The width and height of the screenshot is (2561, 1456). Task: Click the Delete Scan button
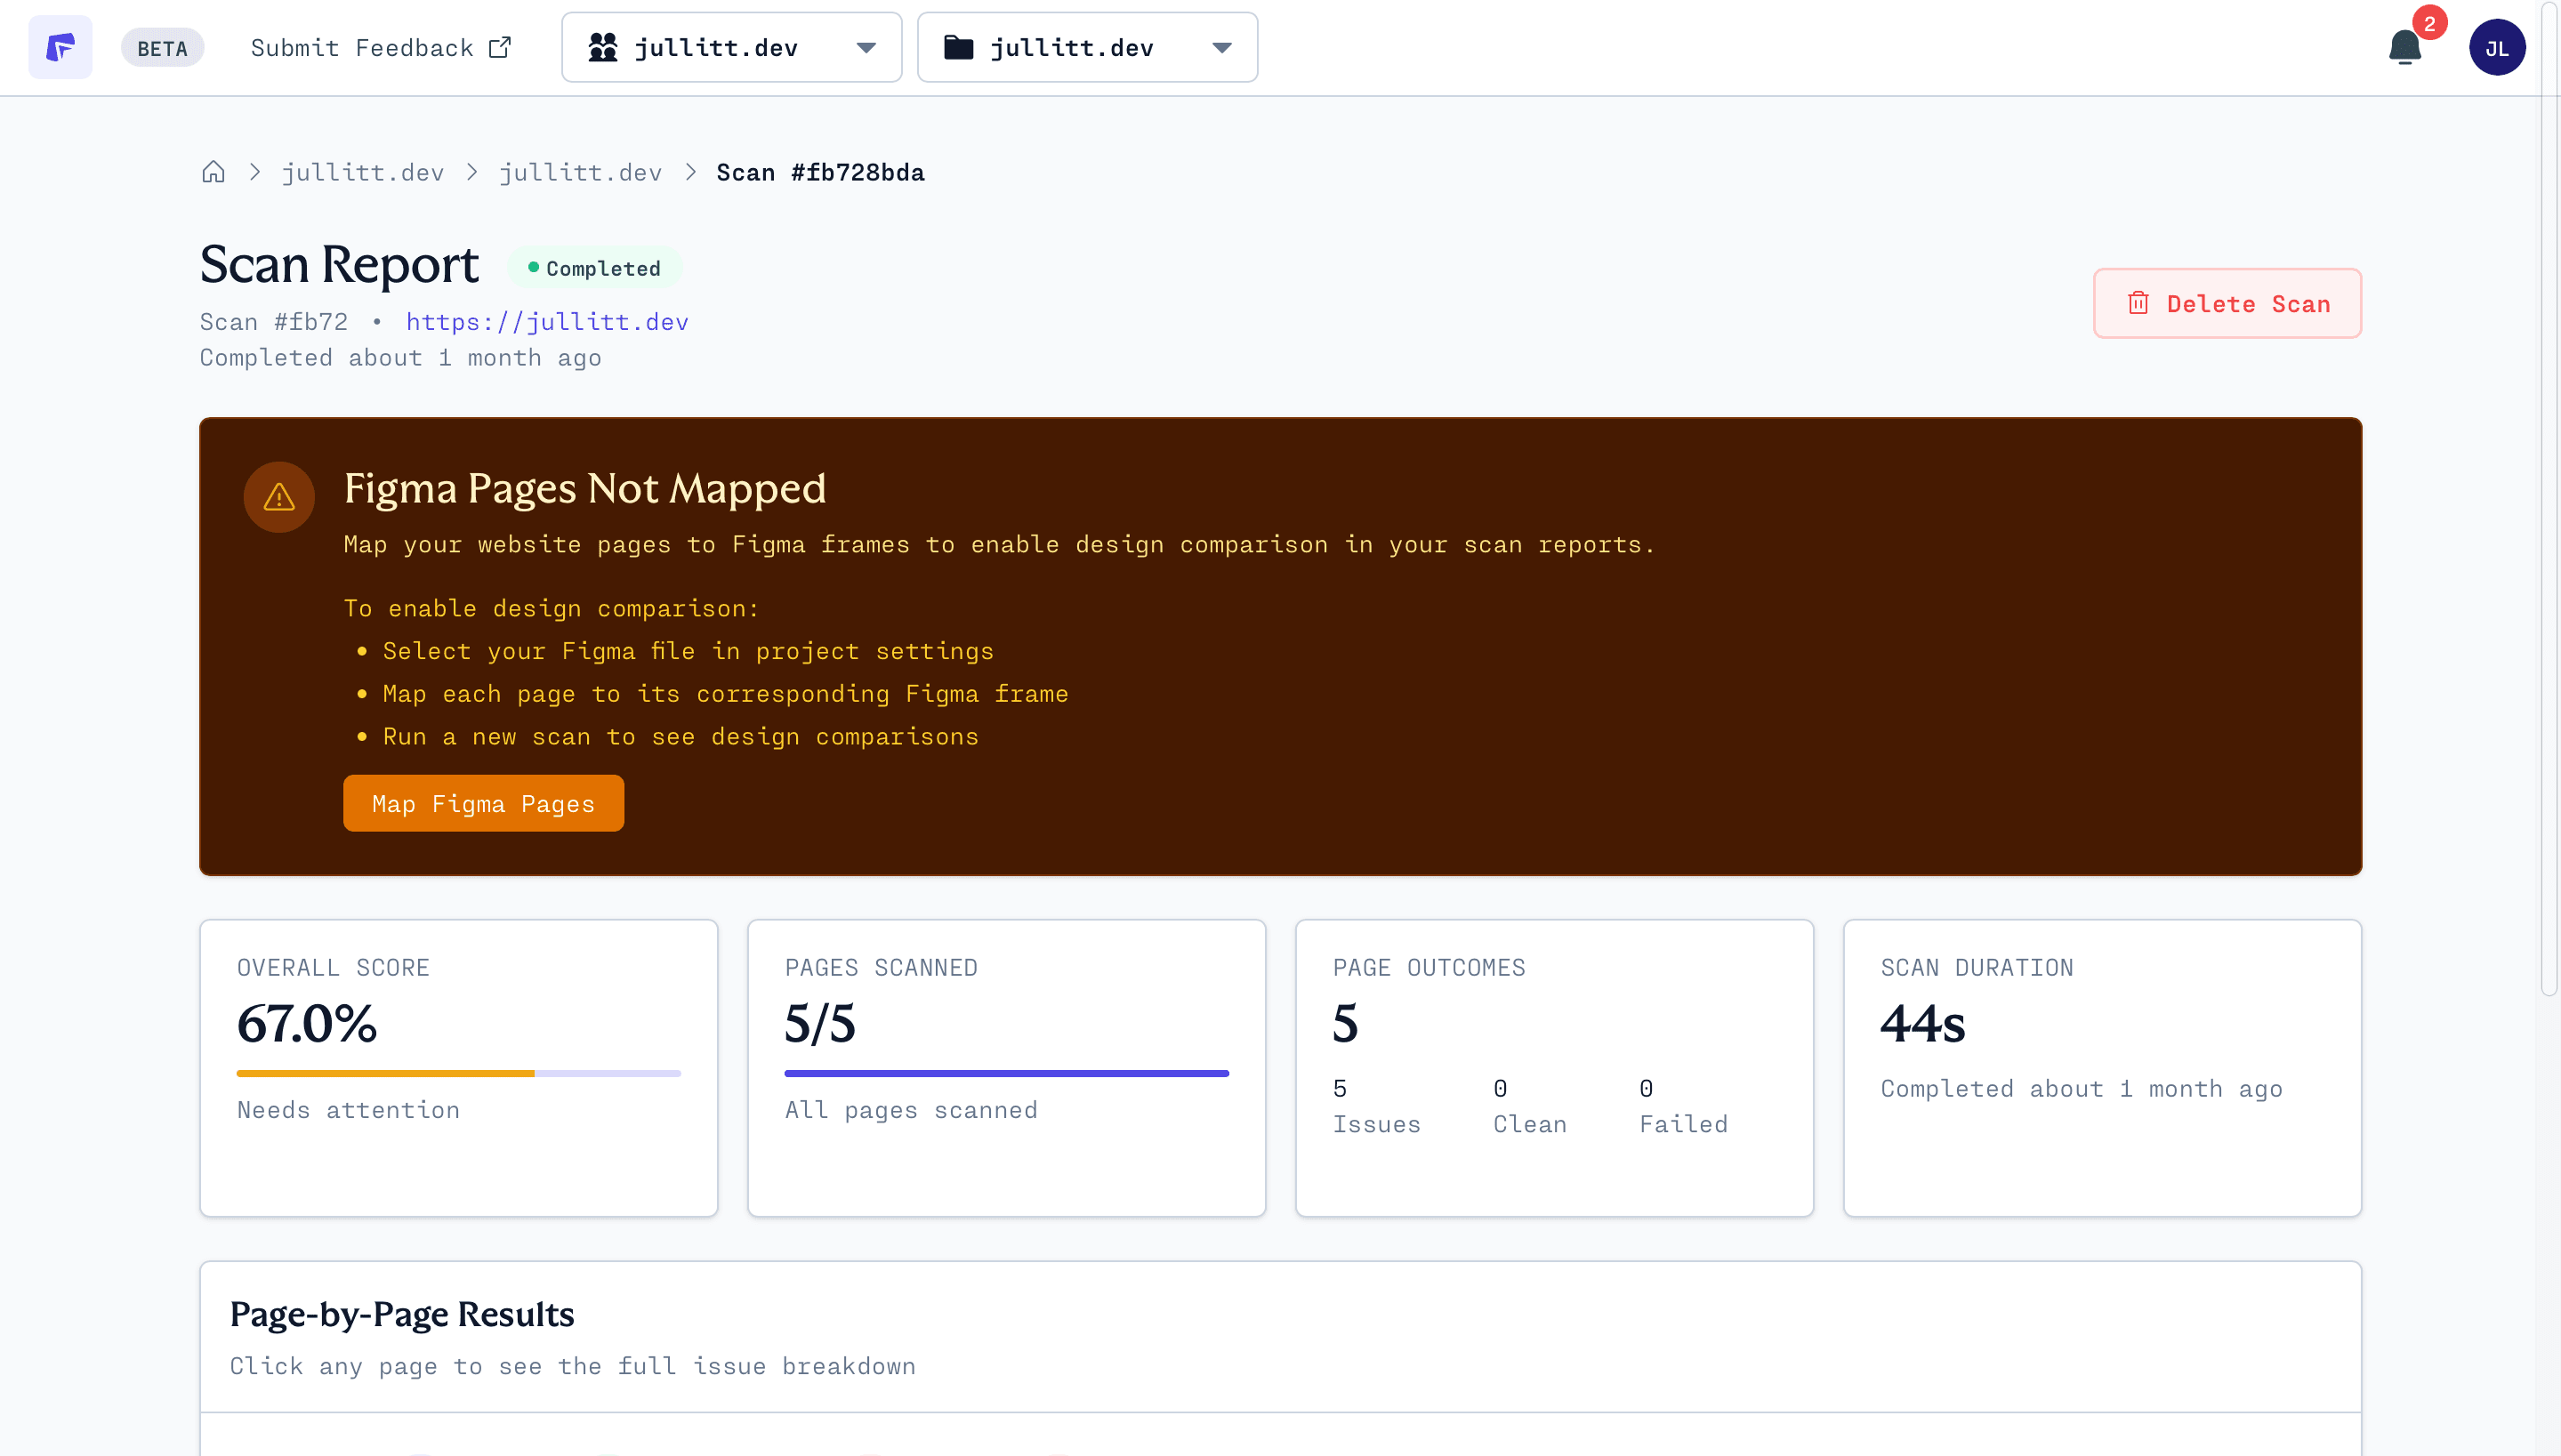tap(2227, 303)
